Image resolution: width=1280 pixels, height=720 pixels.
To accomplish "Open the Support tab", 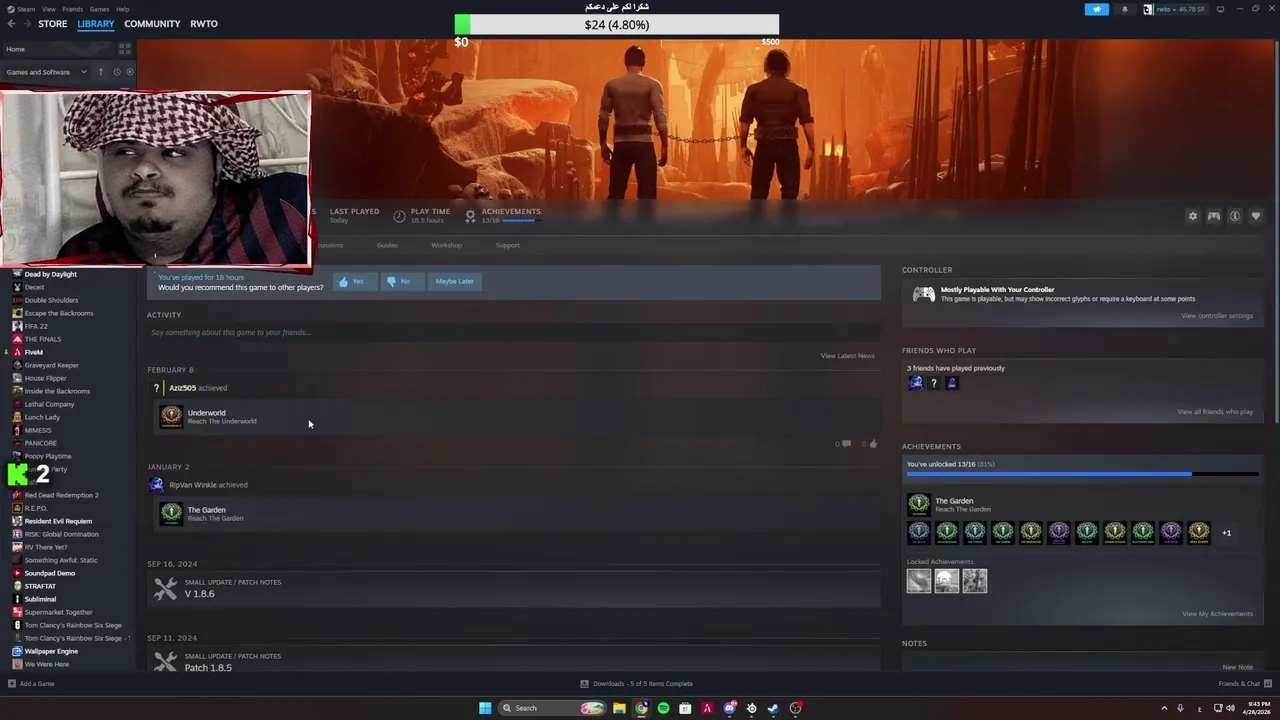I will click(508, 245).
